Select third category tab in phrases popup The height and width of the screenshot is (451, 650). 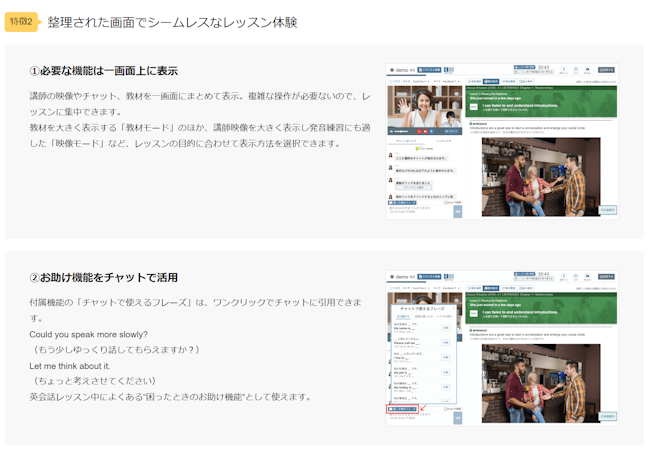(x=444, y=316)
